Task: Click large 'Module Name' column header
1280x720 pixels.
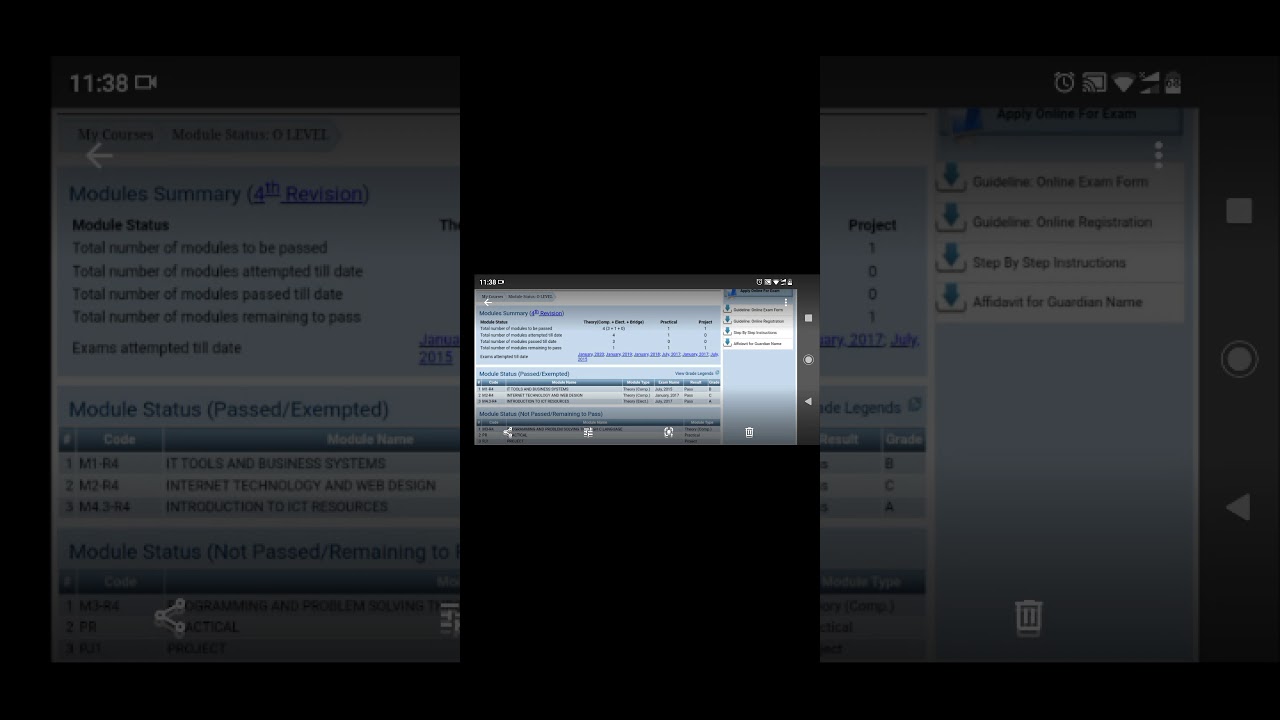Action: coord(370,439)
